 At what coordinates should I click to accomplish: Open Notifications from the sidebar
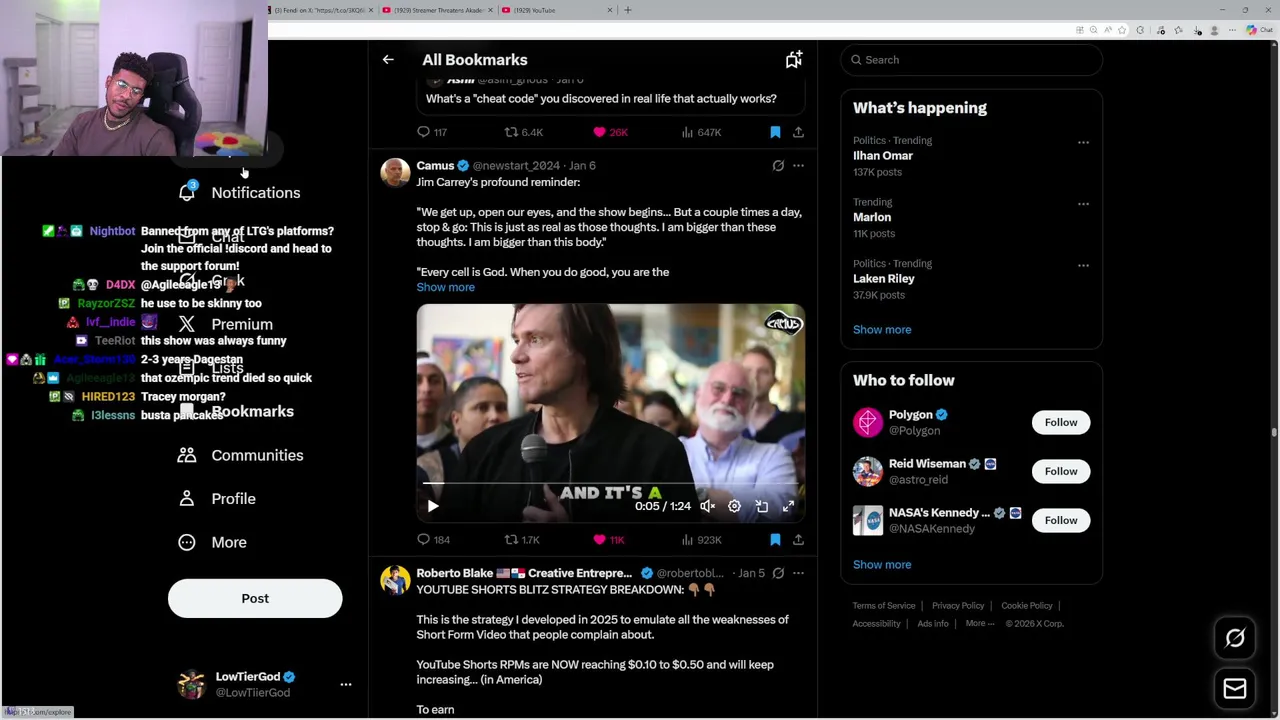[x=242, y=192]
